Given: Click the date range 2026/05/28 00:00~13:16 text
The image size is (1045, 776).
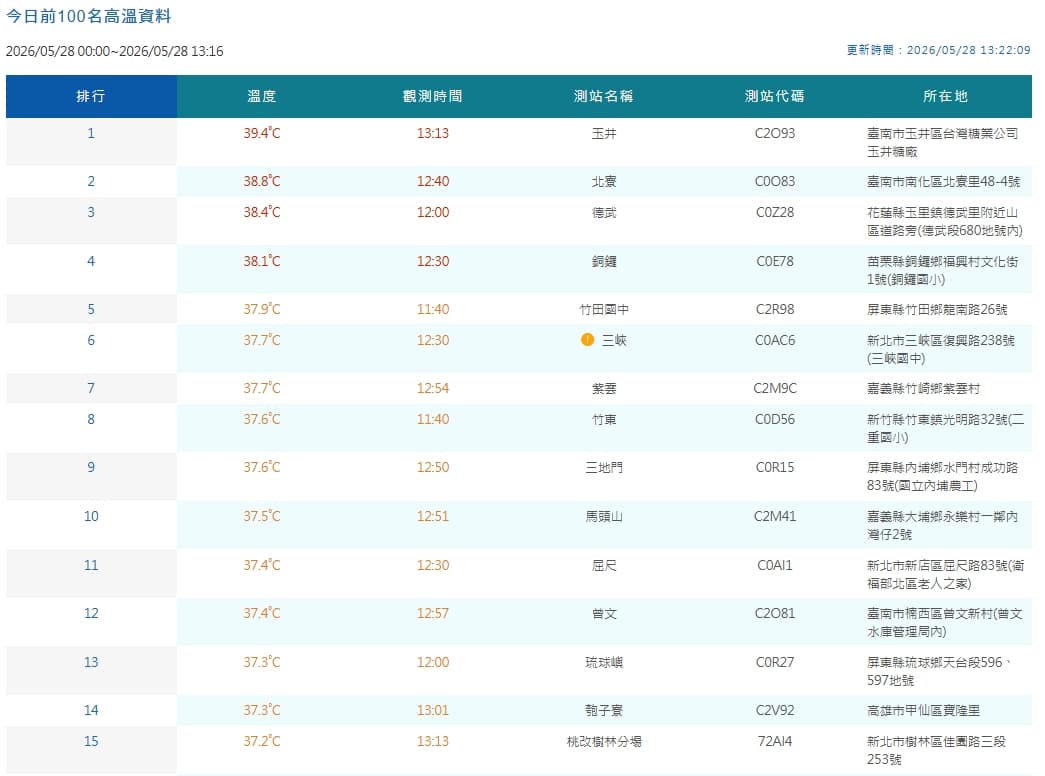Looking at the screenshot, I should pos(115,51).
